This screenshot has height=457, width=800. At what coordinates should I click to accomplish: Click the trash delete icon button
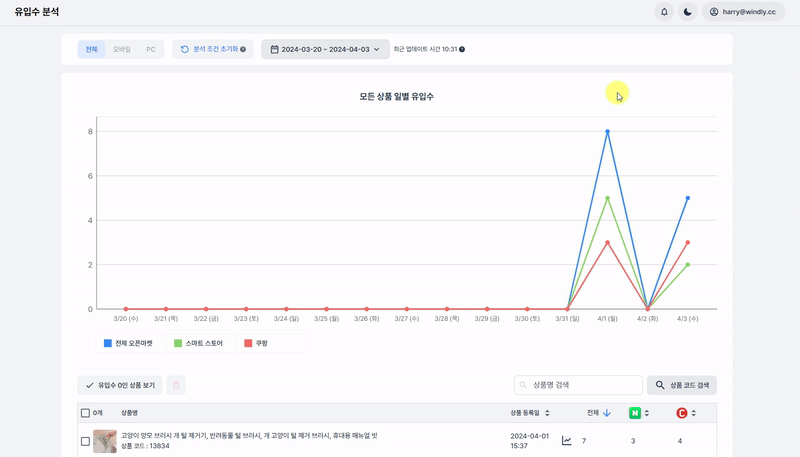176,385
